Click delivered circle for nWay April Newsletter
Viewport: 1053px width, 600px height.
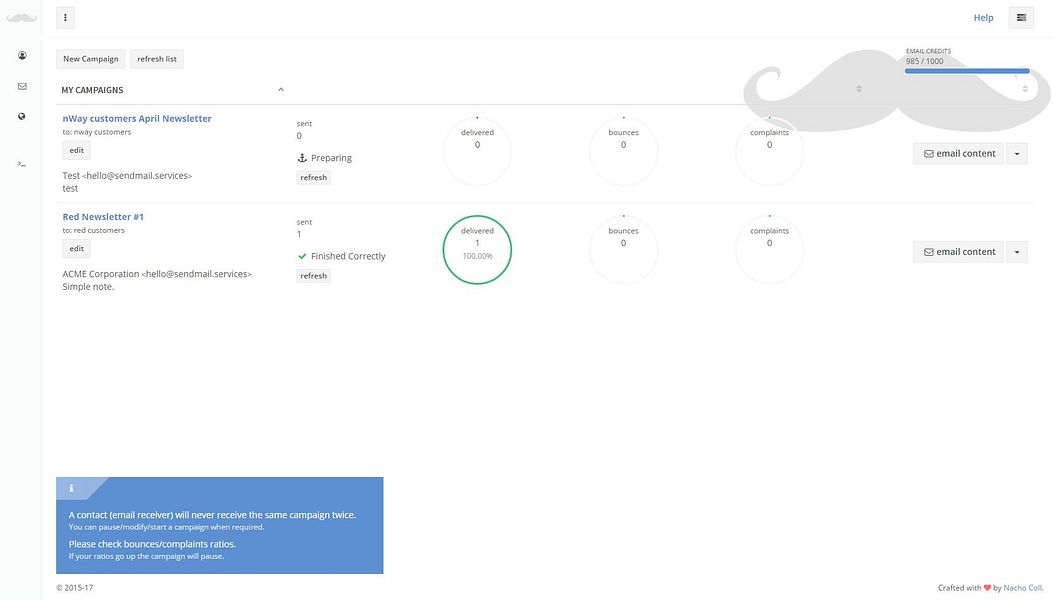click(x=477, y=152)
